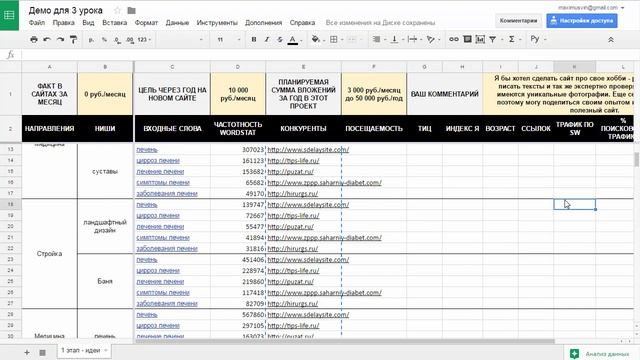Viewport: 640px width, 360px height.
Task: Undo the last action
Action: (x=47, y=40)
